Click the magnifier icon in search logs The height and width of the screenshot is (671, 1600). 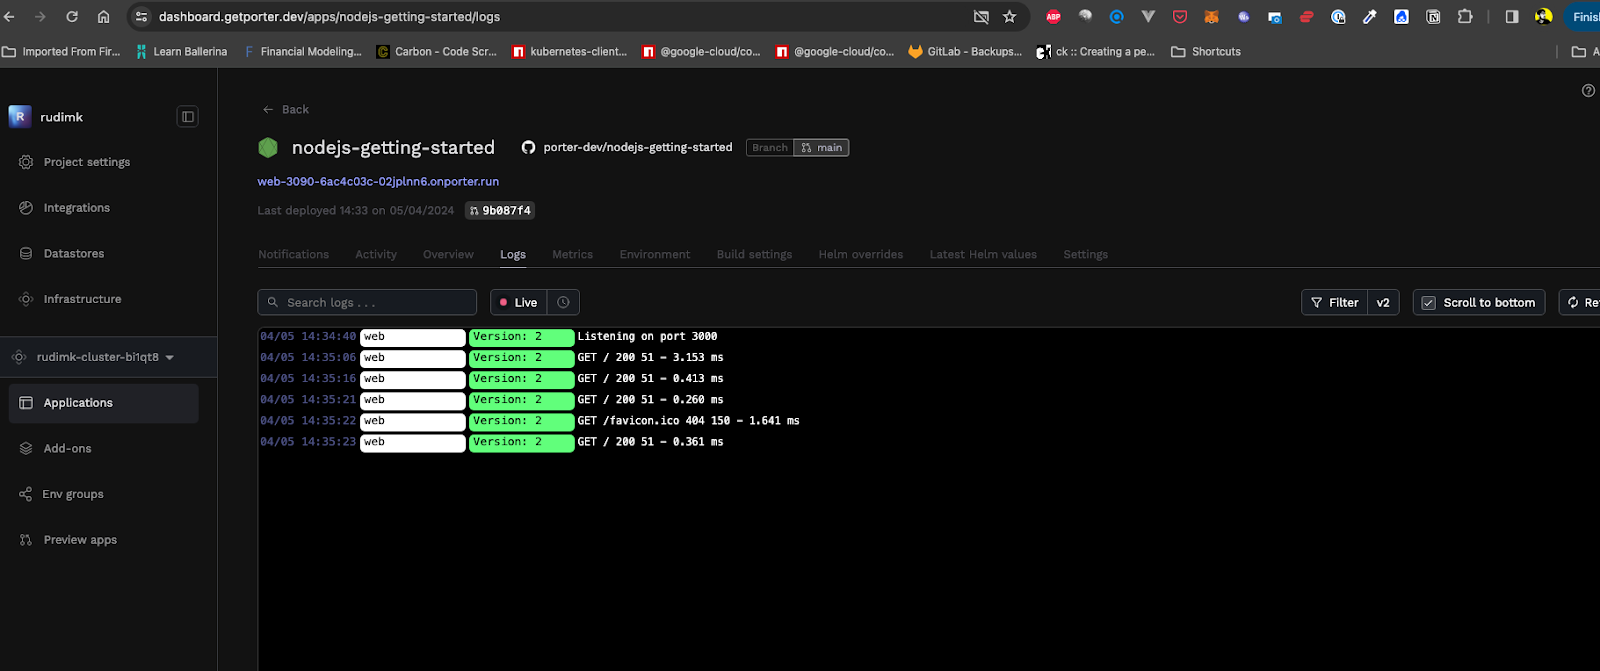[x=272, y=303]
